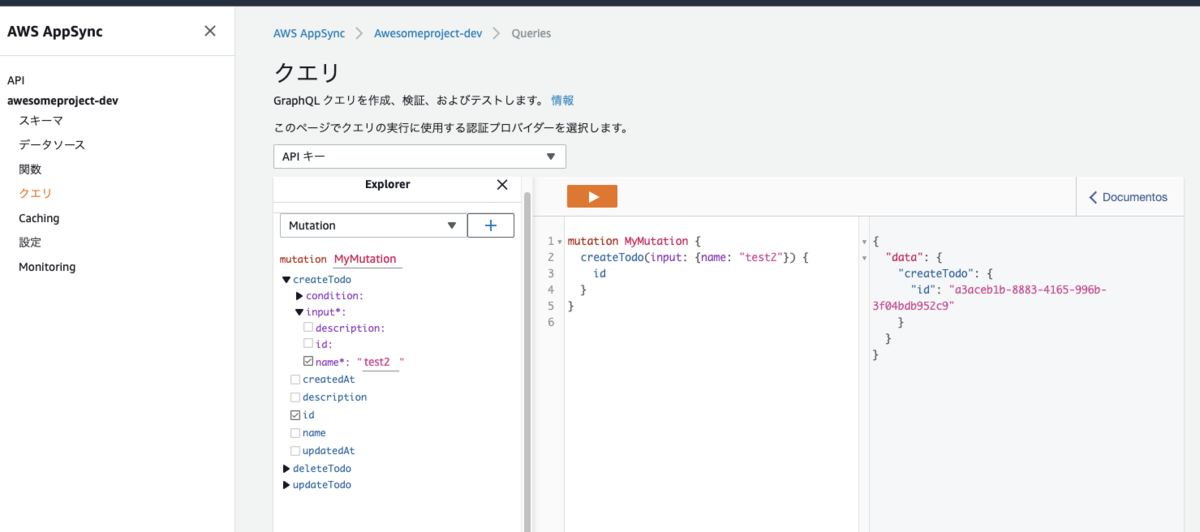Check the createdAt field checkbox
1200x532 pixels.
pos(295,379)
